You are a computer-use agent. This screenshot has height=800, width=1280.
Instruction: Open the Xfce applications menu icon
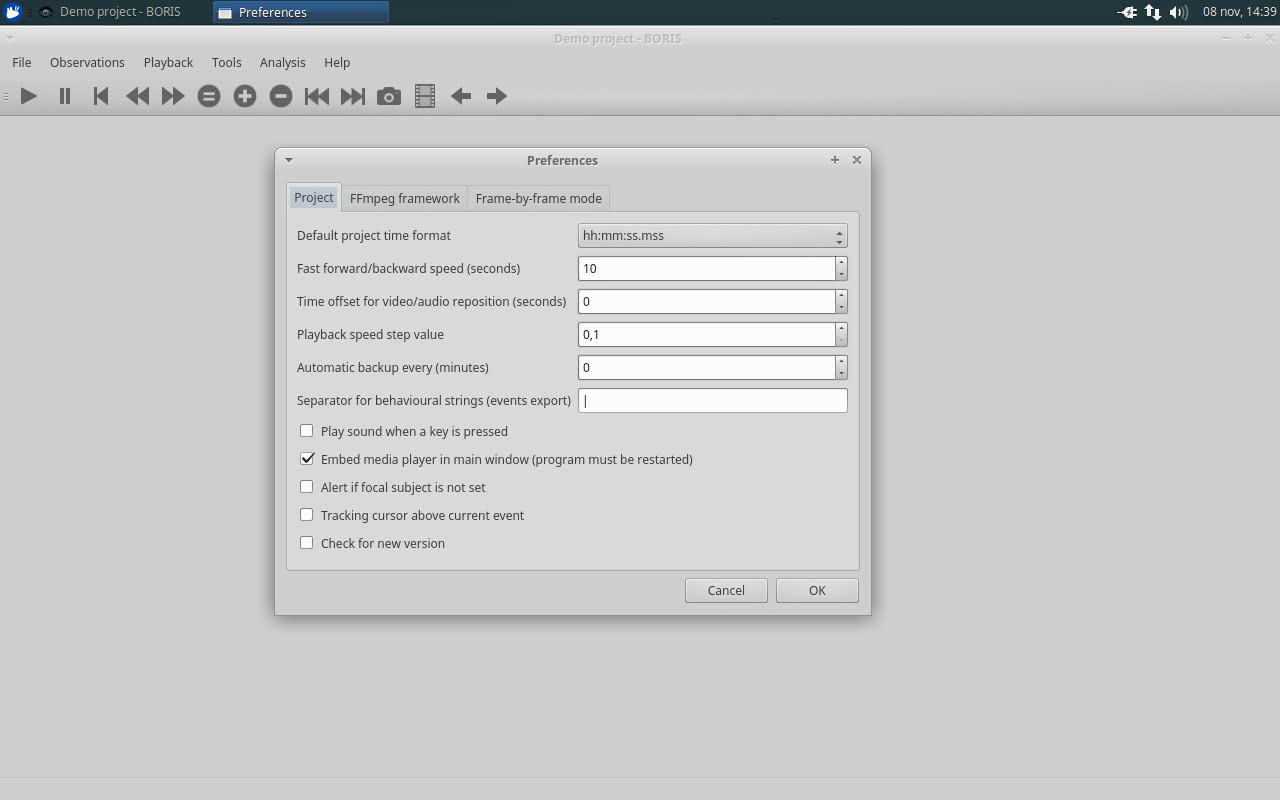[13, 12]
